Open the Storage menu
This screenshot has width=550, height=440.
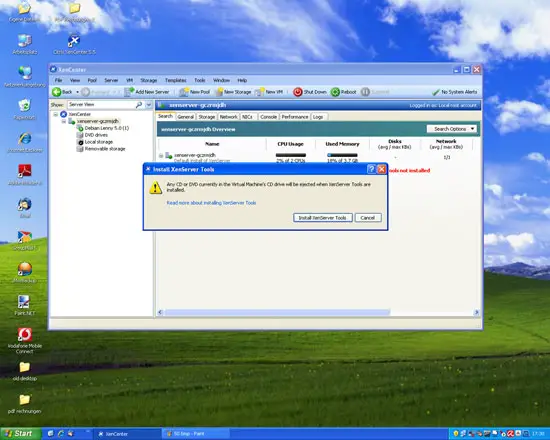click(x=149, y=80)
